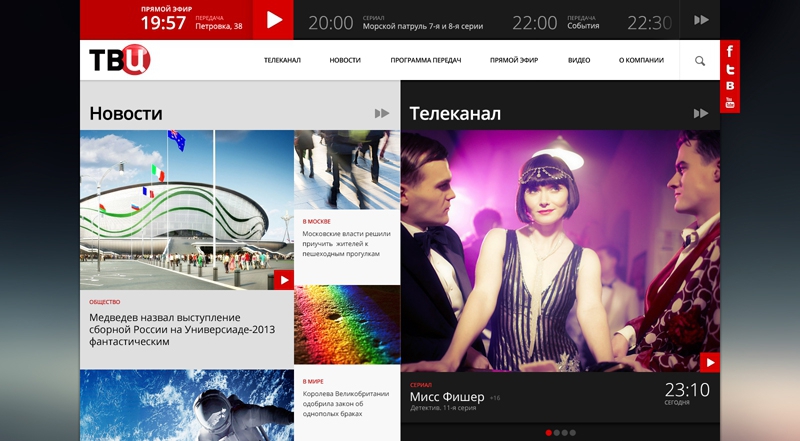Click the В Москве category label

(x=316, y=222)
